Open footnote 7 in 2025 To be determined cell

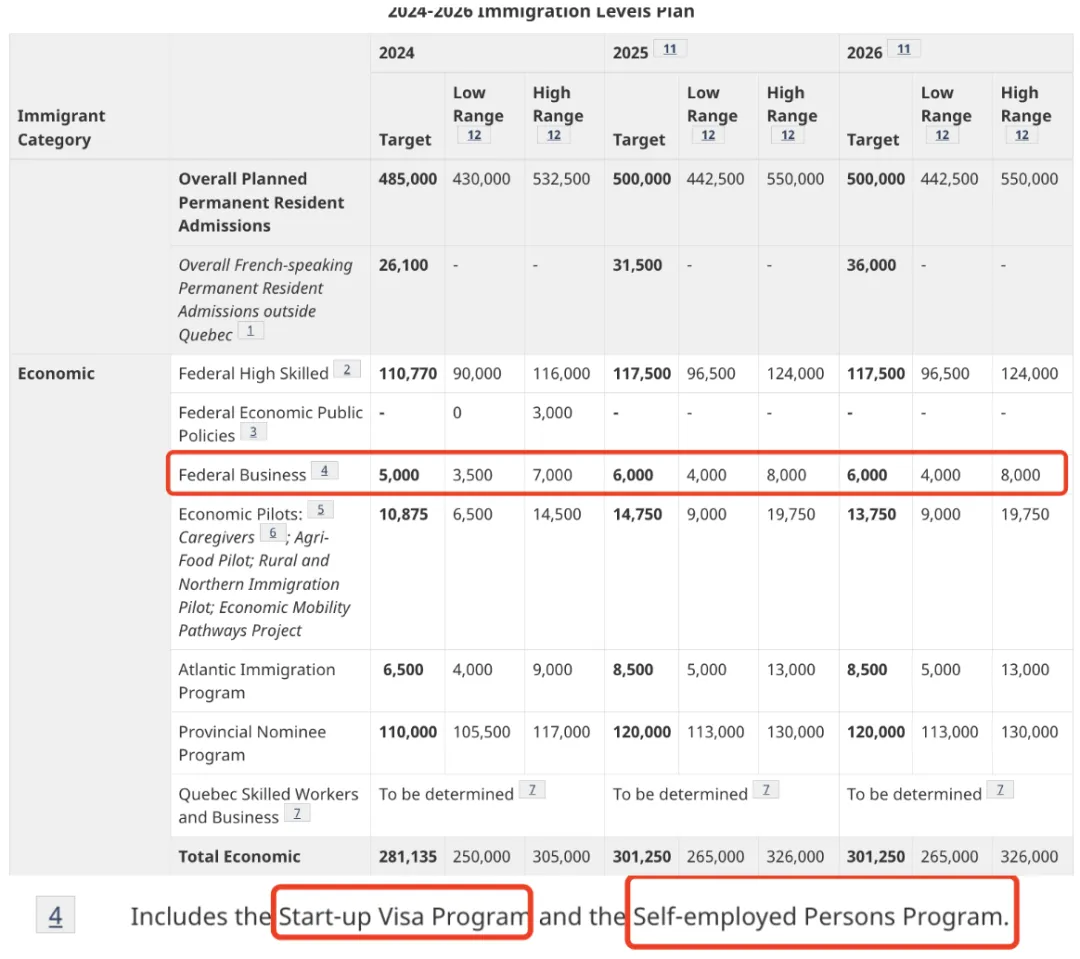tap(766, 790)
